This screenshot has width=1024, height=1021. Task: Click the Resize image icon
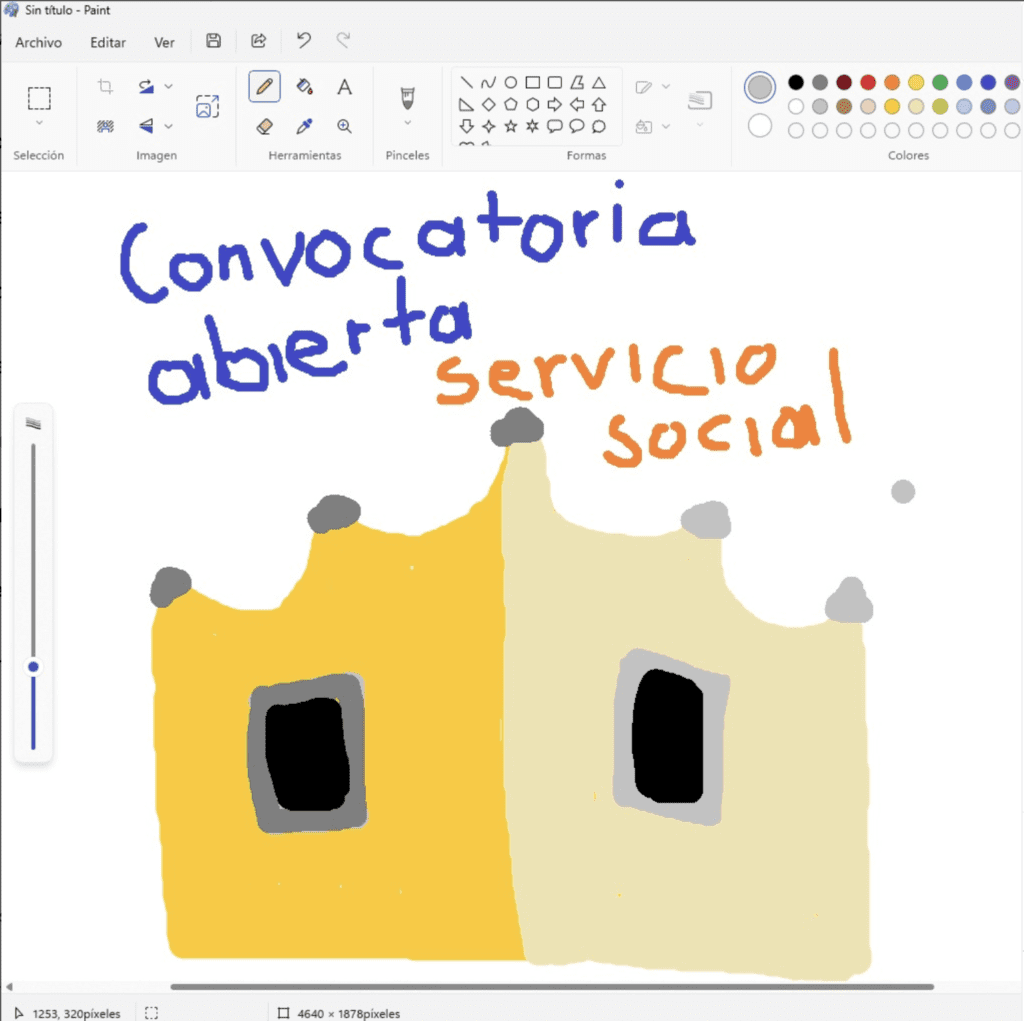tap(207, 106)
